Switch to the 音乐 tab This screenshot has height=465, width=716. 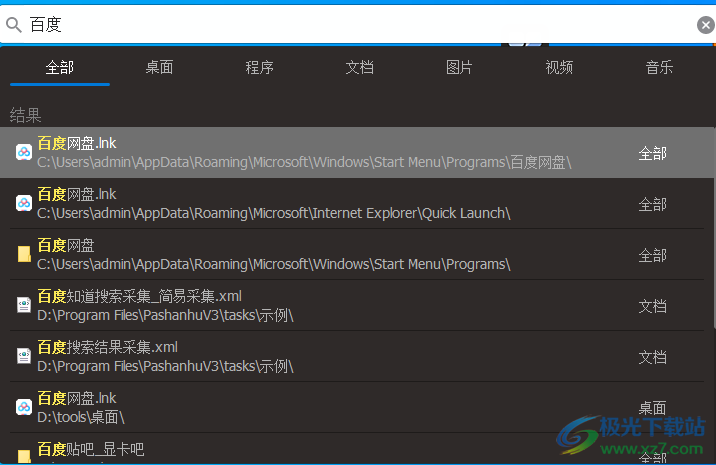tap(659, 68)
